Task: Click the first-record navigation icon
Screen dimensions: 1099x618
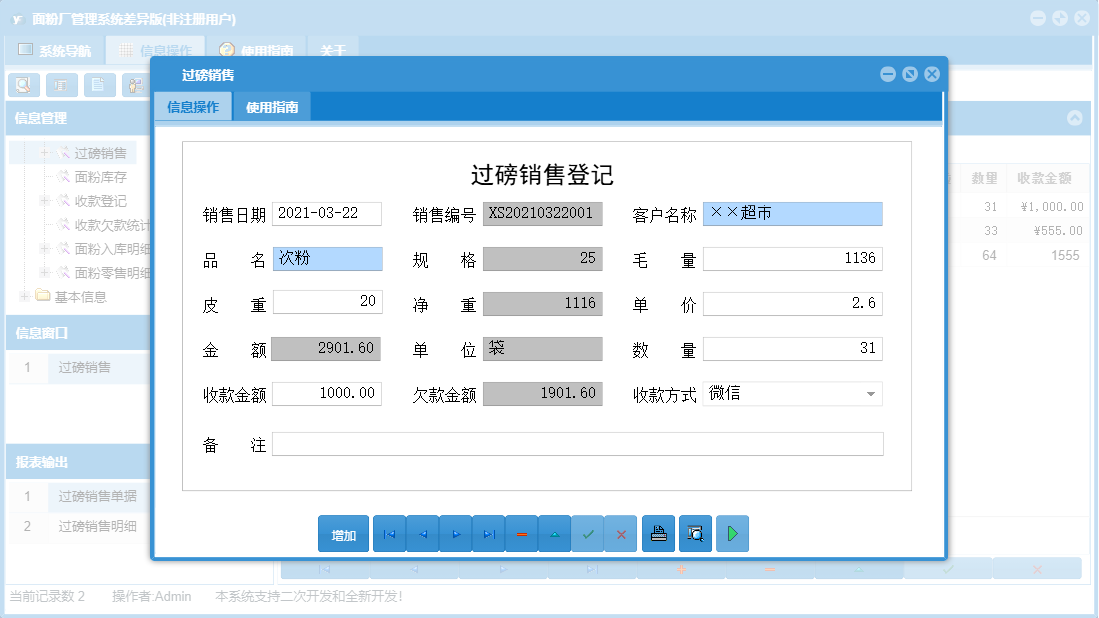Action: (x=389, y=533)
